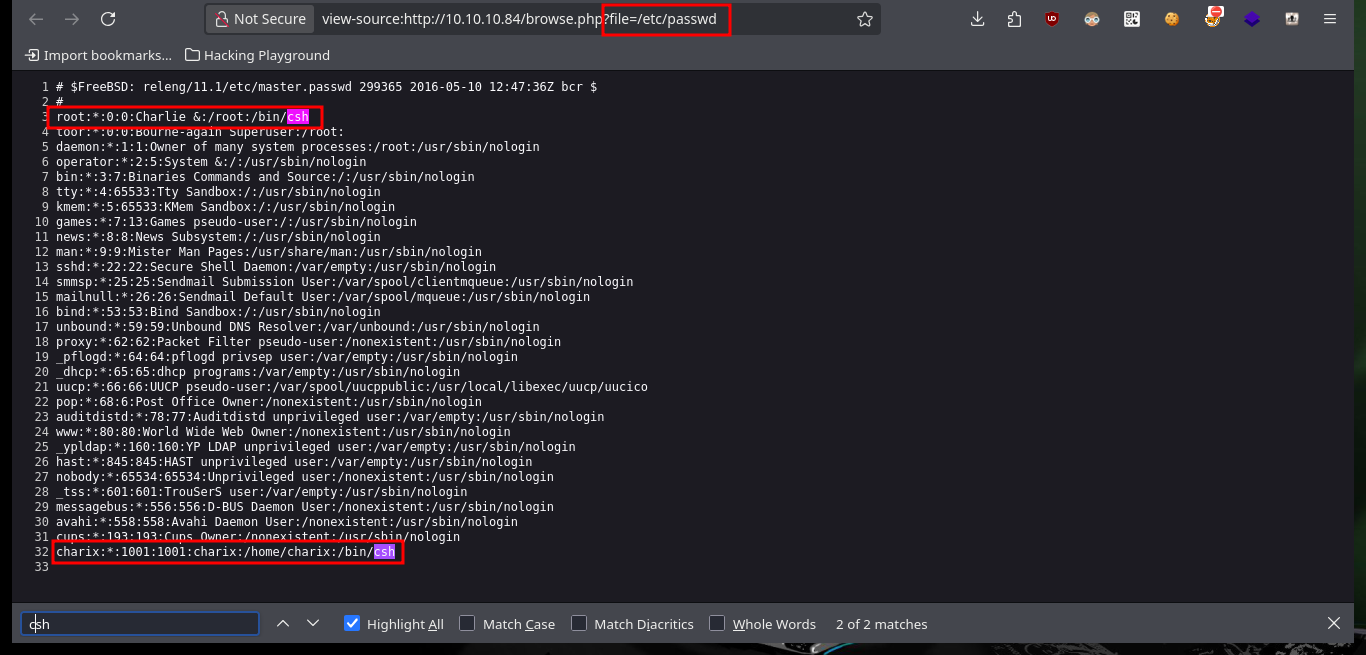
Task: Open the purple layered-diamond extension
Action: tap(1252, 19)
